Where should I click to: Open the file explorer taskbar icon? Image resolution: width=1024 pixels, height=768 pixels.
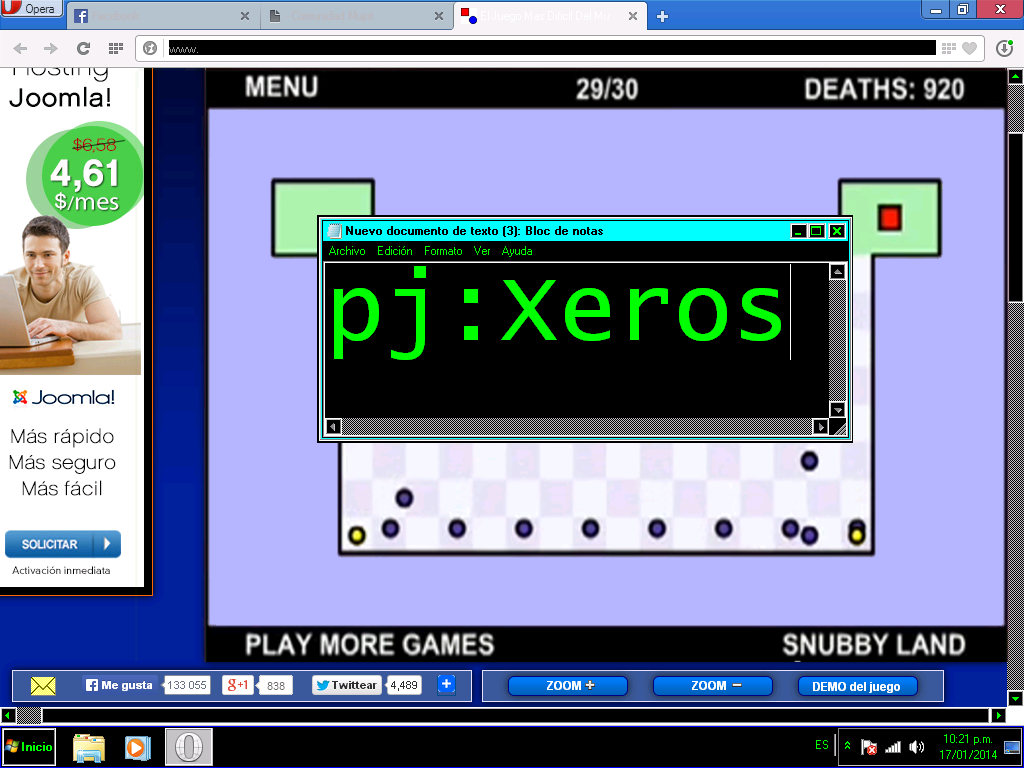89,747
